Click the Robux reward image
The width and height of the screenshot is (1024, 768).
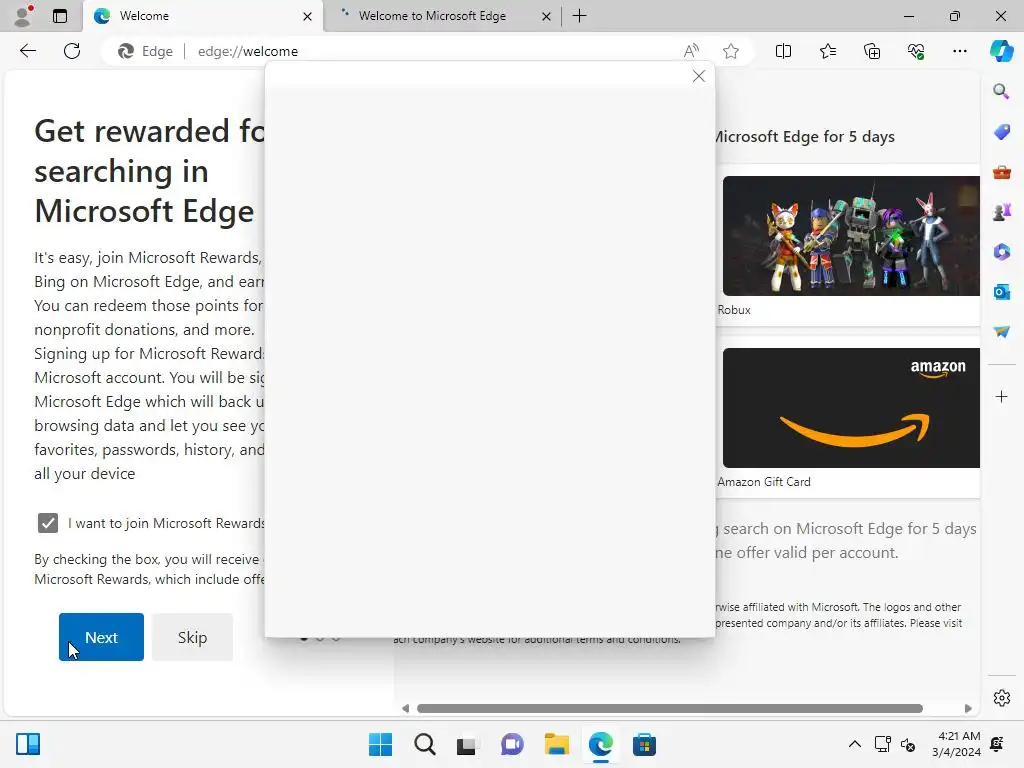click(x=851, y=236)
